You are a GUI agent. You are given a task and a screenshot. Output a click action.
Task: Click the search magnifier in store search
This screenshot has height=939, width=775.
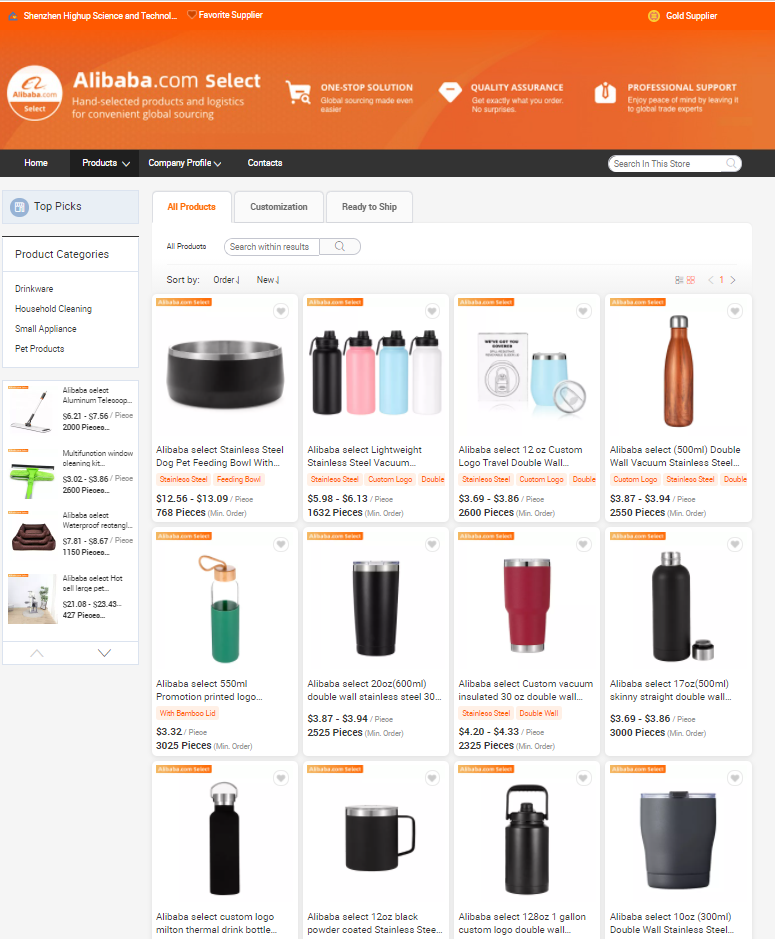point(731,163)
